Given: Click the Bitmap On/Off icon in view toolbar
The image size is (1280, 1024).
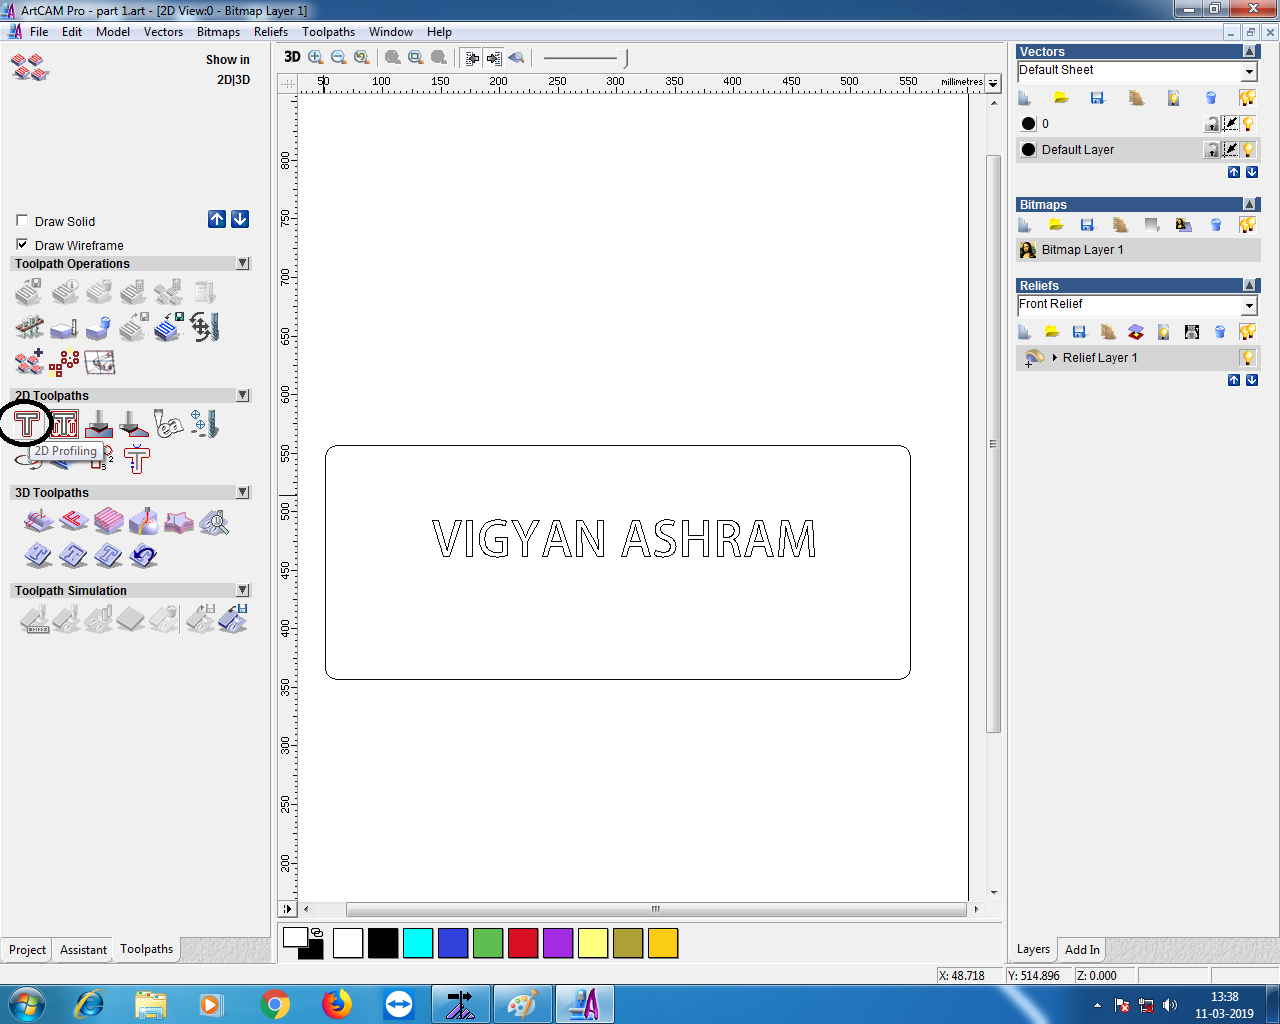Looking at the screenshot, I should [x=472, y=58].
